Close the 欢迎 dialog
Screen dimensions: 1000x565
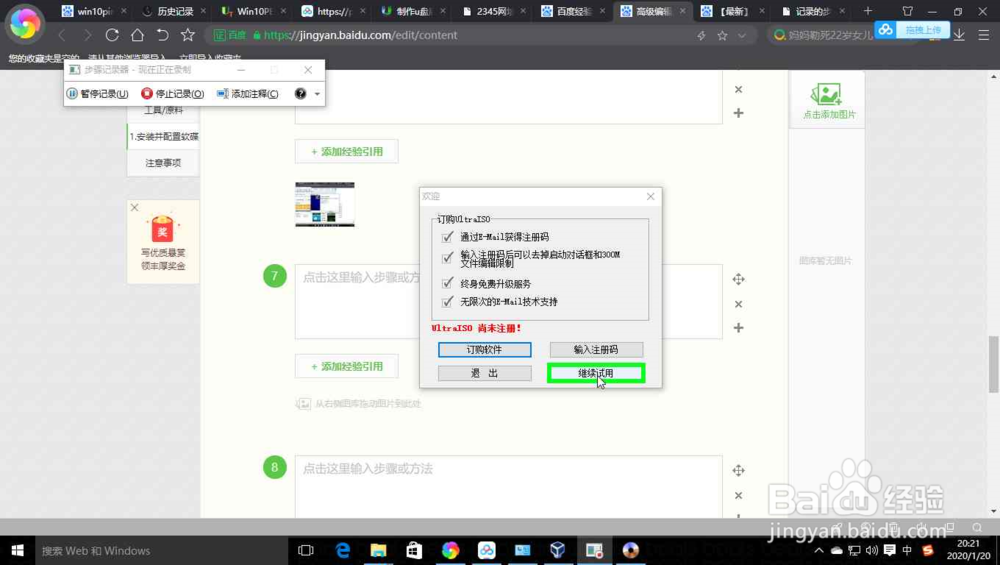[x=651, y=196]
